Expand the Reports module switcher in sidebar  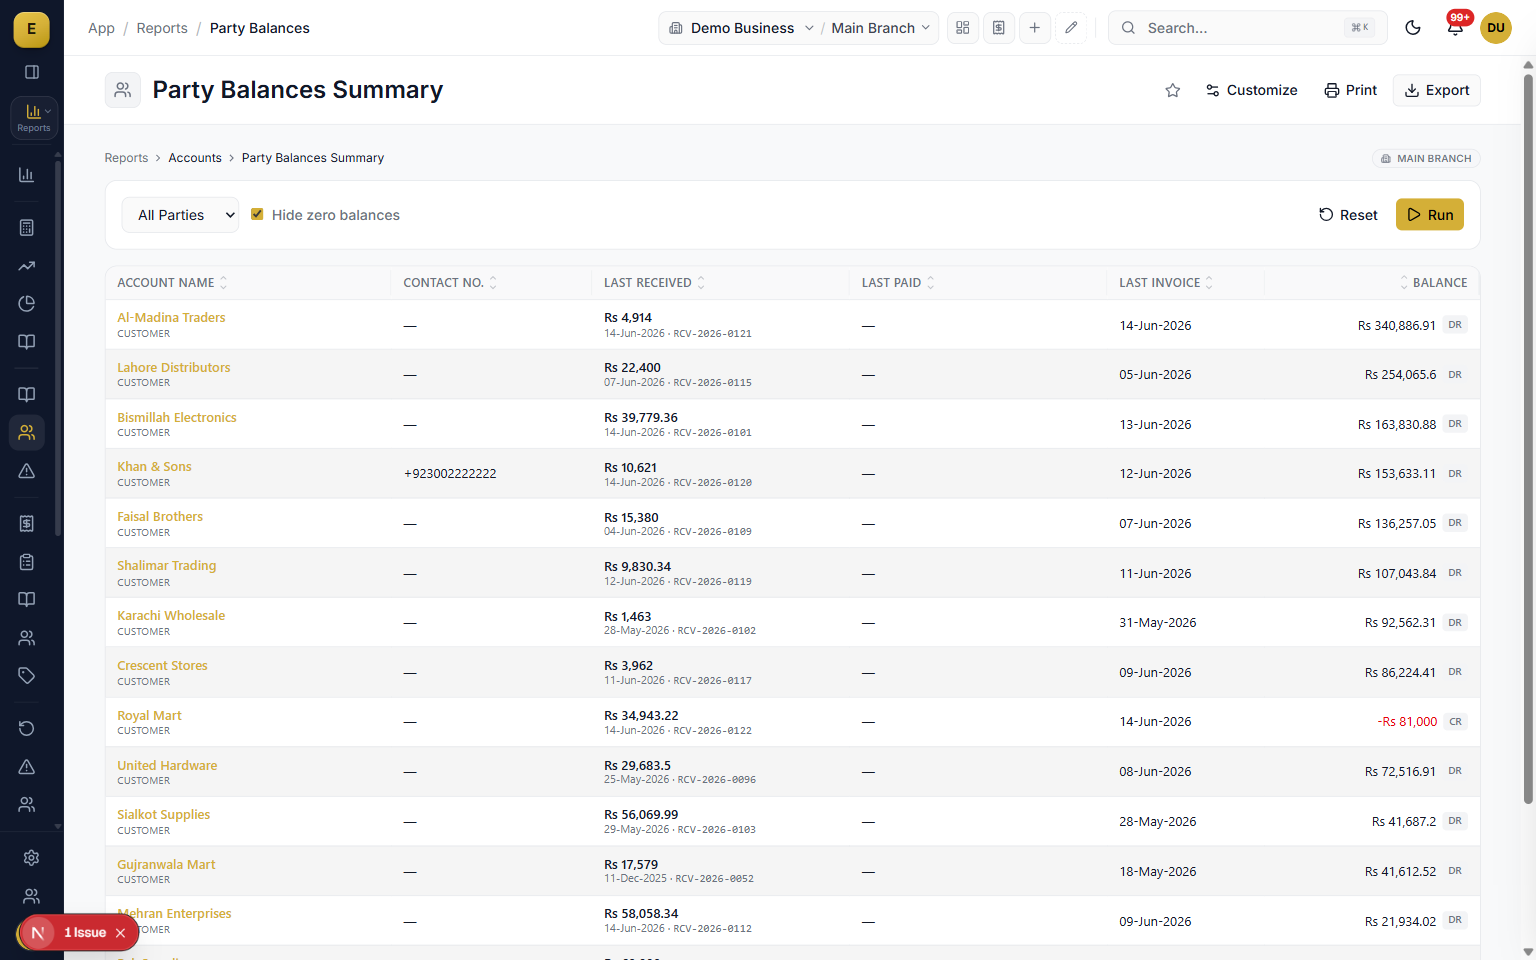tap(34, 118)
